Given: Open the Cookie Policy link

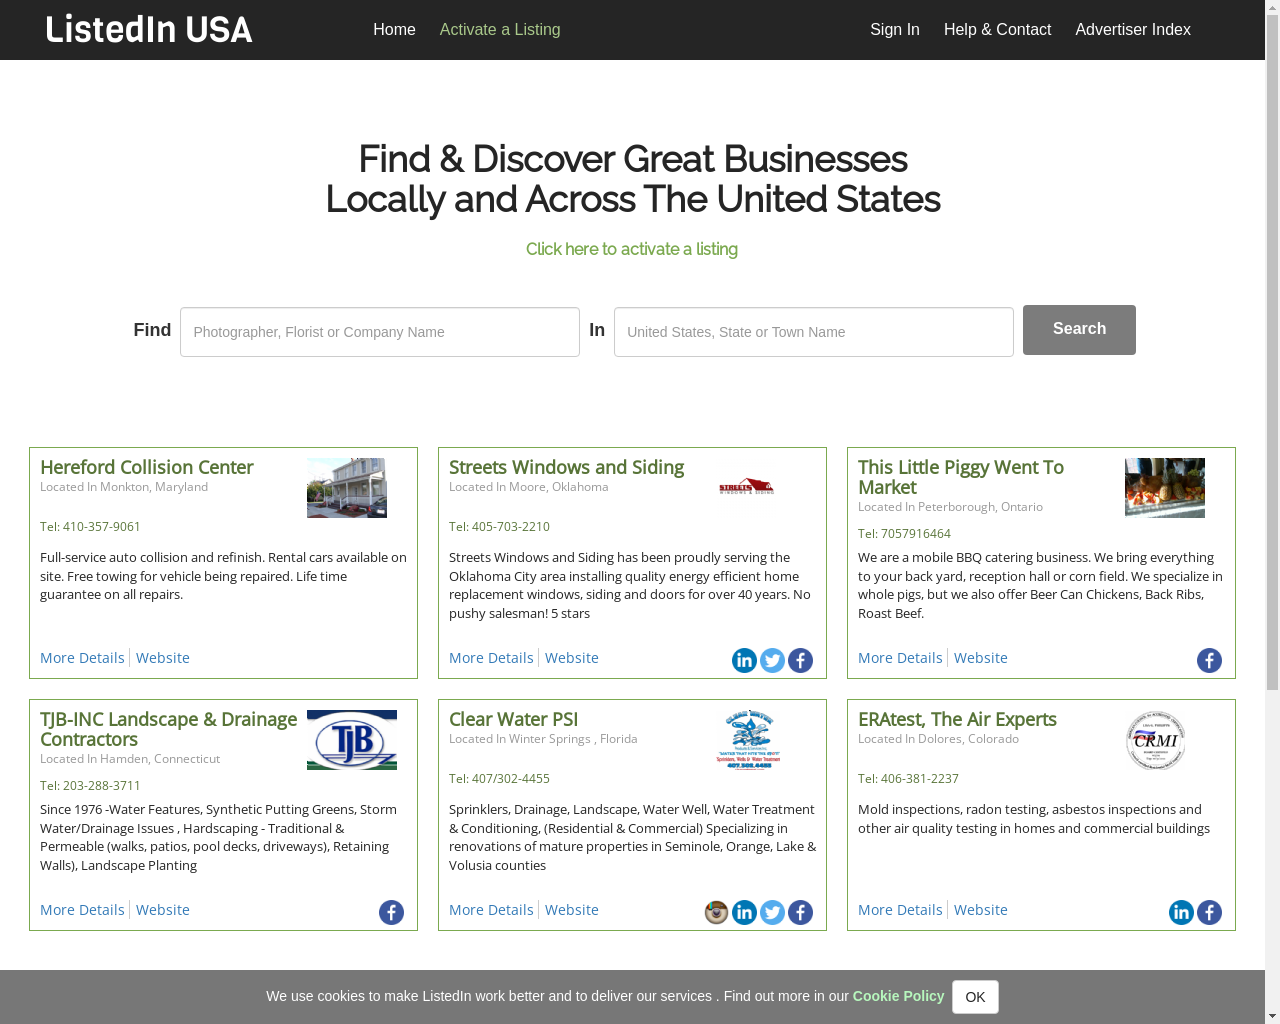Looking at the screenshot, I should 898,996.
